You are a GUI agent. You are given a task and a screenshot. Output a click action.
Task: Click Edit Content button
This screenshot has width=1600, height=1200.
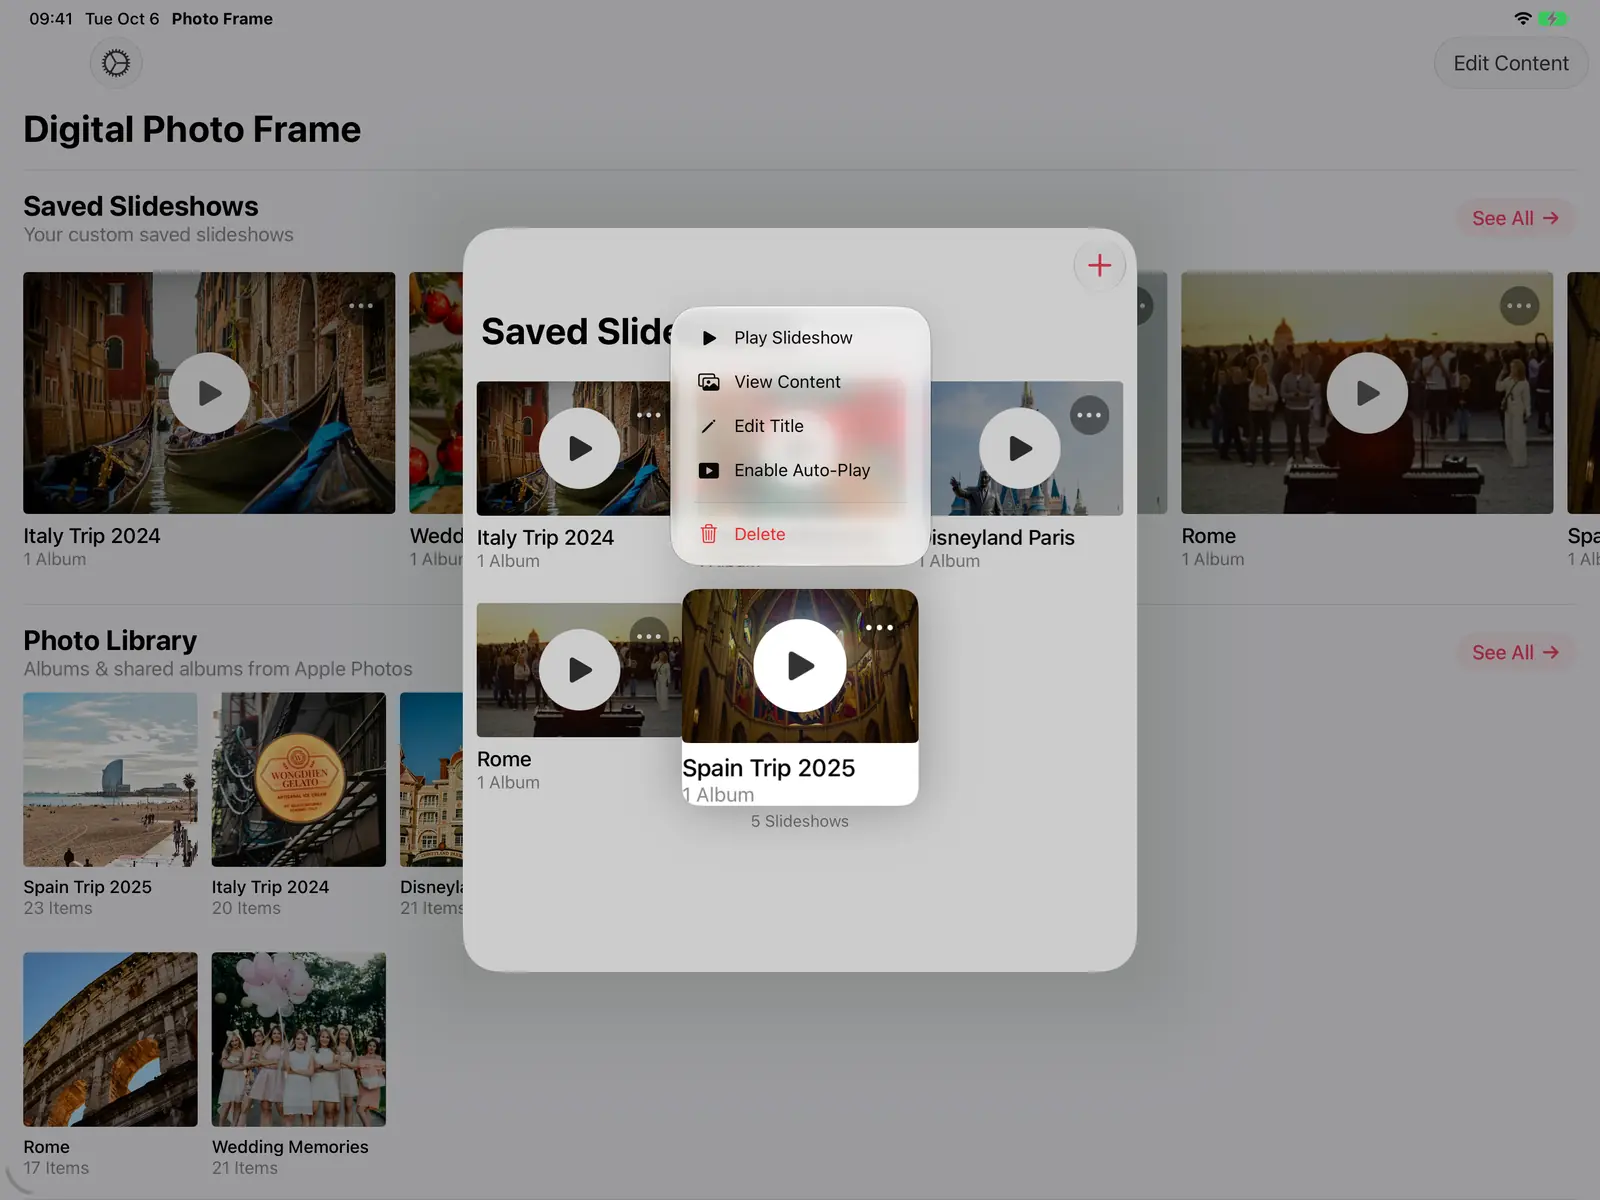click(x=1510, y=63)
